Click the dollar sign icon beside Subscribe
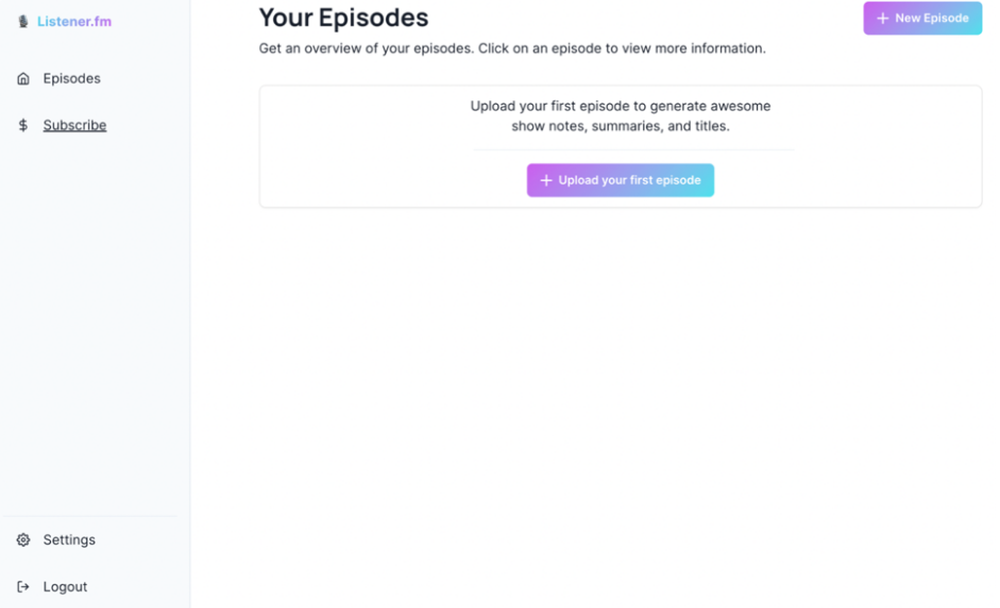 click(x=23, y=125)
